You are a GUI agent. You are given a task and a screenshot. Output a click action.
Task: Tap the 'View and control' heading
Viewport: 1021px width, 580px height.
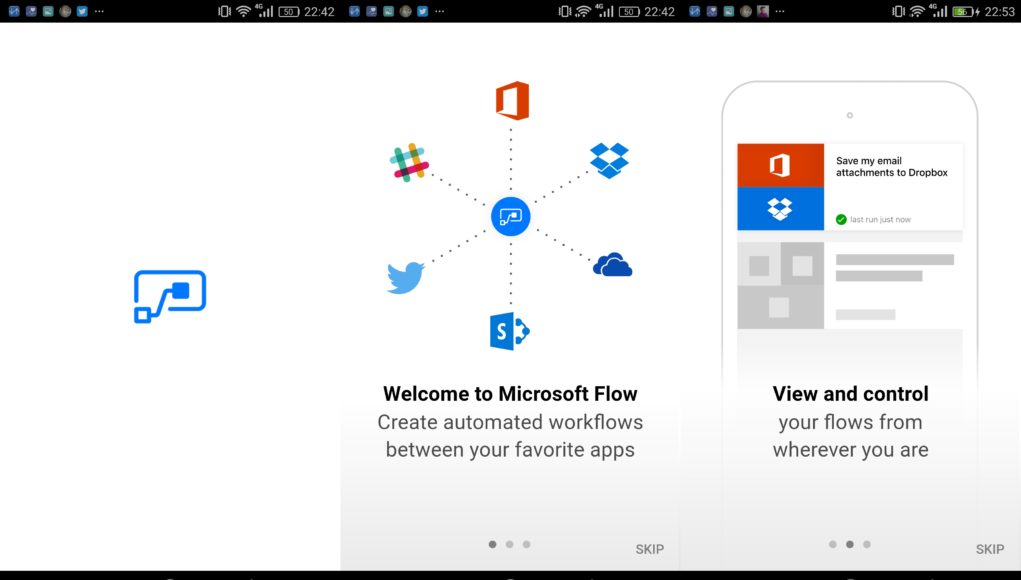pyautogui.click(x=850, y=394)
